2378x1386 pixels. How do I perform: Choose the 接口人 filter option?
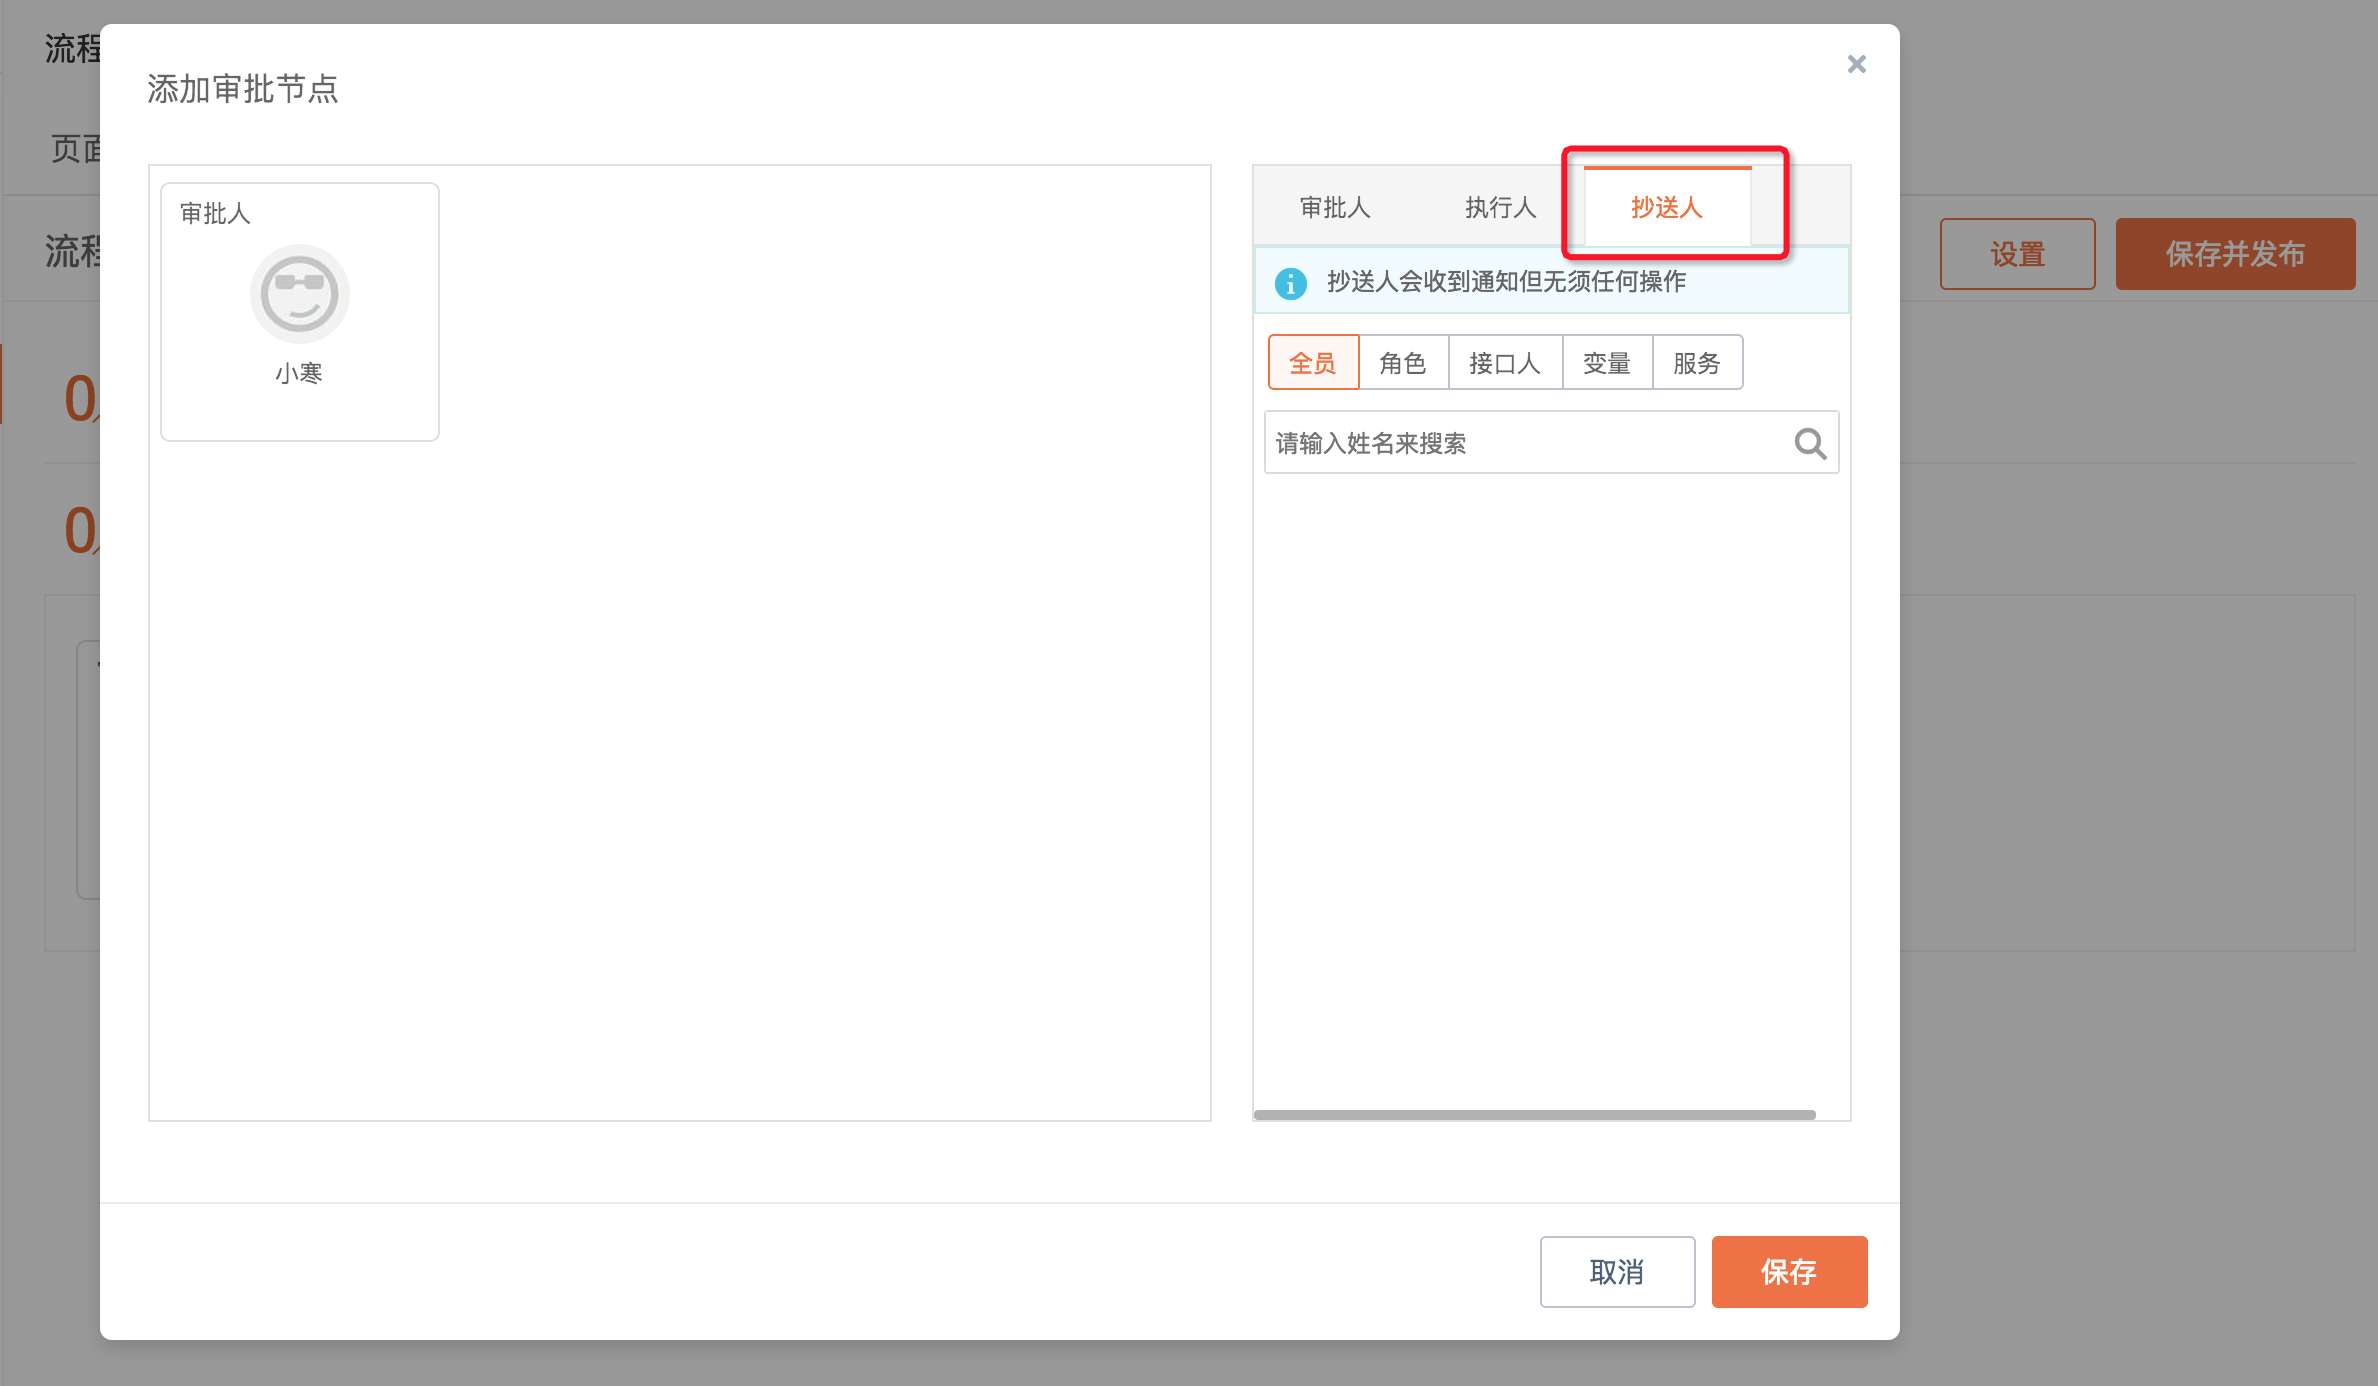1505,363
